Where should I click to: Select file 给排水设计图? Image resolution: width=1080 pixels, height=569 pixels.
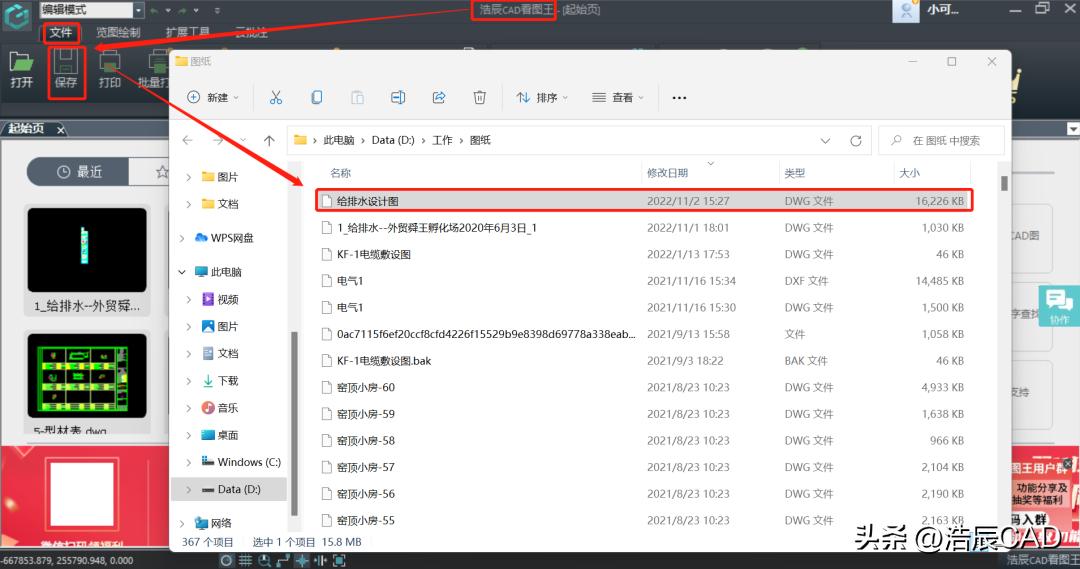coord(643,201)
